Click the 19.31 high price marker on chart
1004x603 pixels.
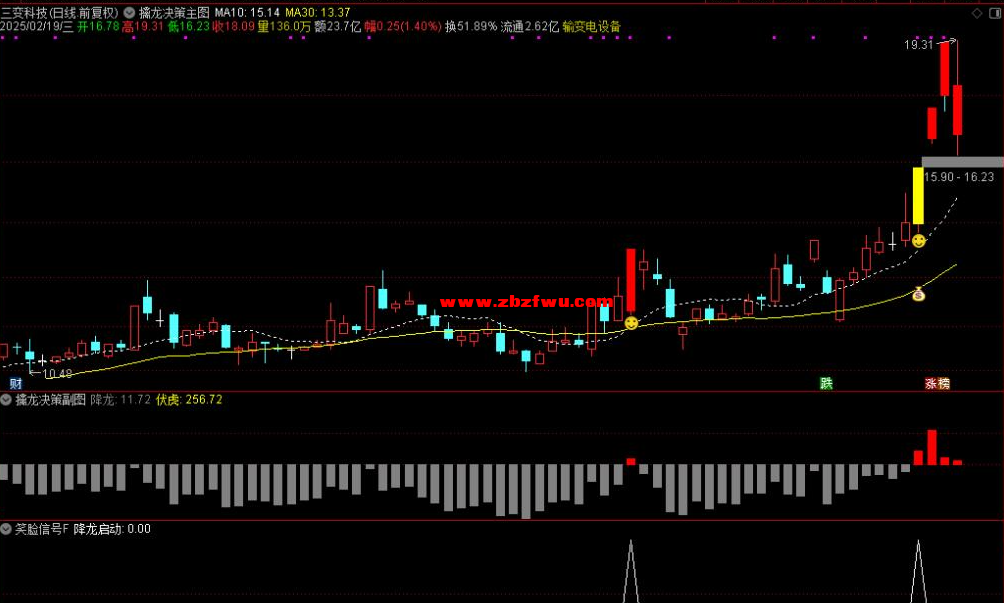(x=919, y=45)
